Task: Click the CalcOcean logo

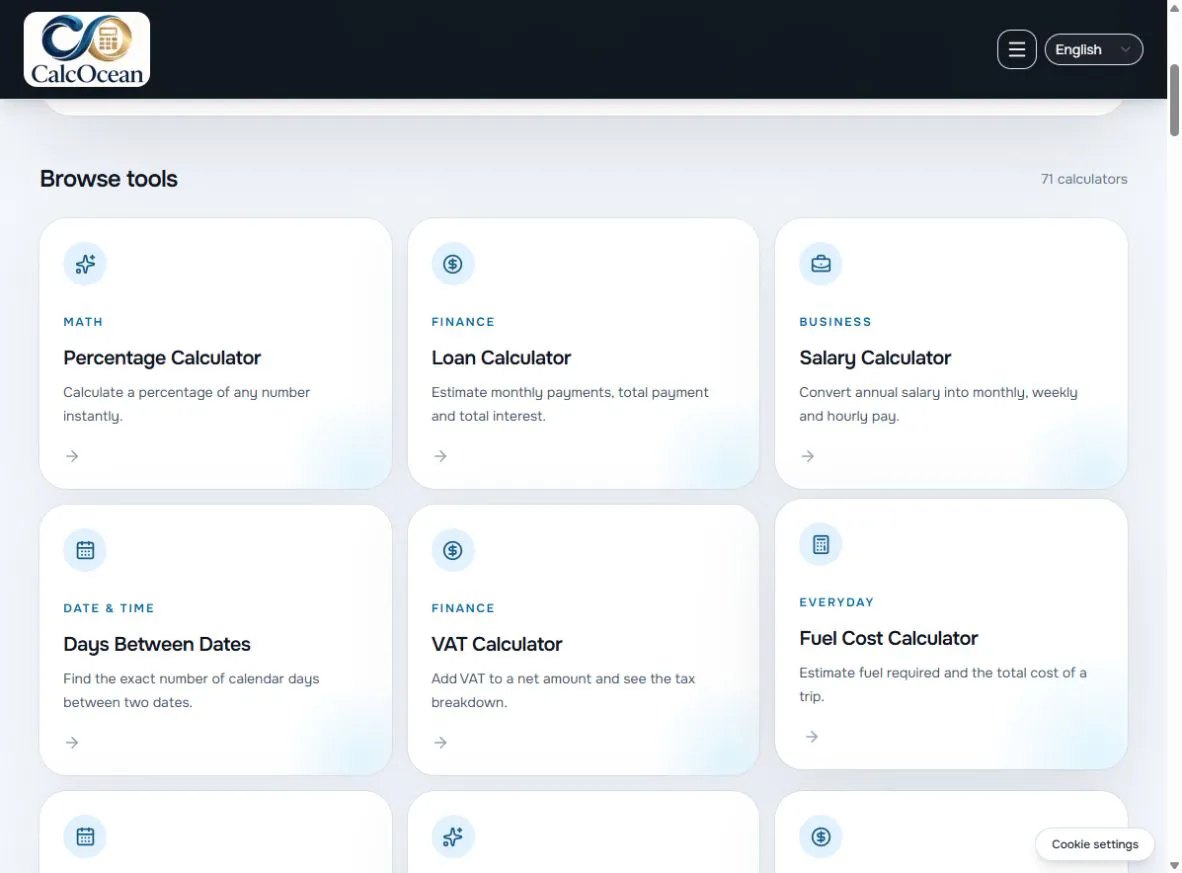Action: point(87,49)
